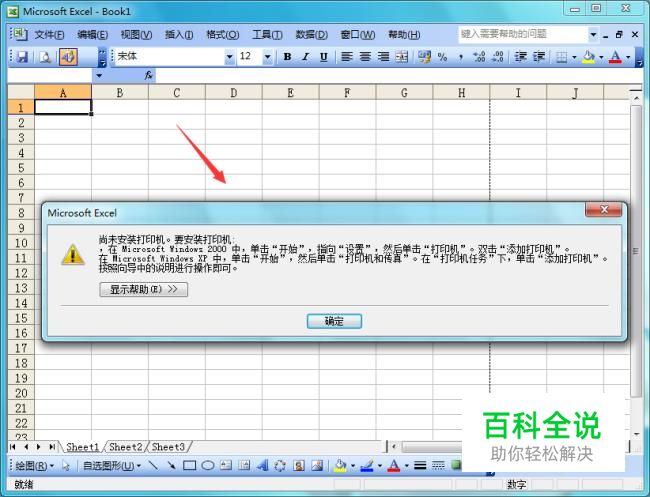Image resolution: width=650 pixels, height=497 pixels.
Task: Apply the red font color in formatting toolbar
Action: click(616, 57)
